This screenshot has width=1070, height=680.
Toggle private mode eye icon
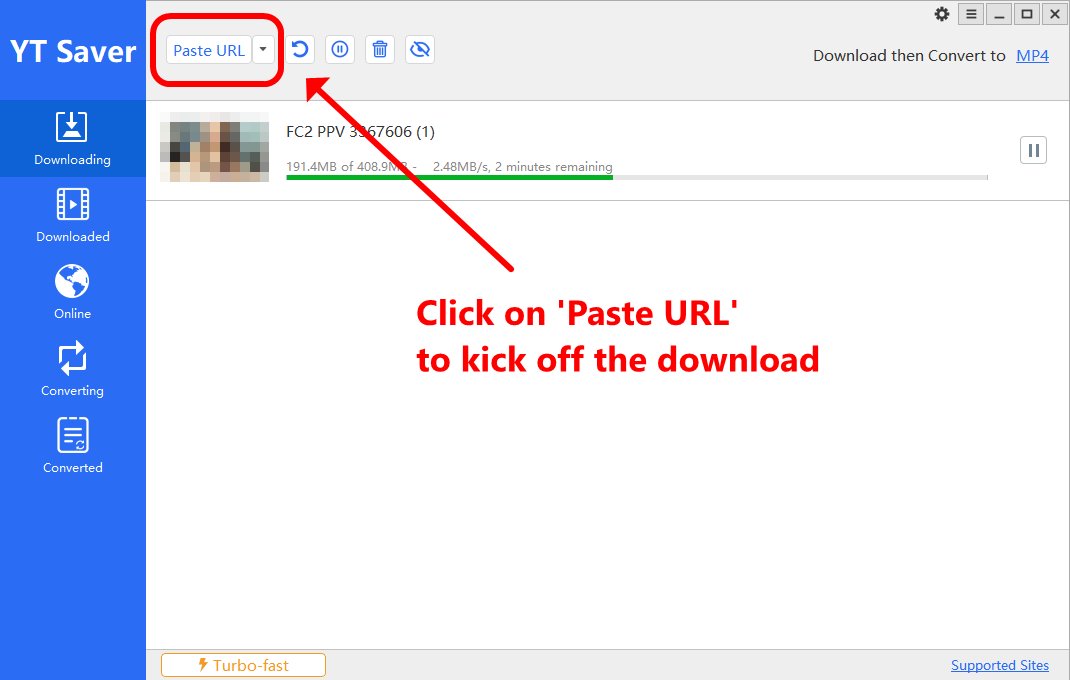click(420, 50)
